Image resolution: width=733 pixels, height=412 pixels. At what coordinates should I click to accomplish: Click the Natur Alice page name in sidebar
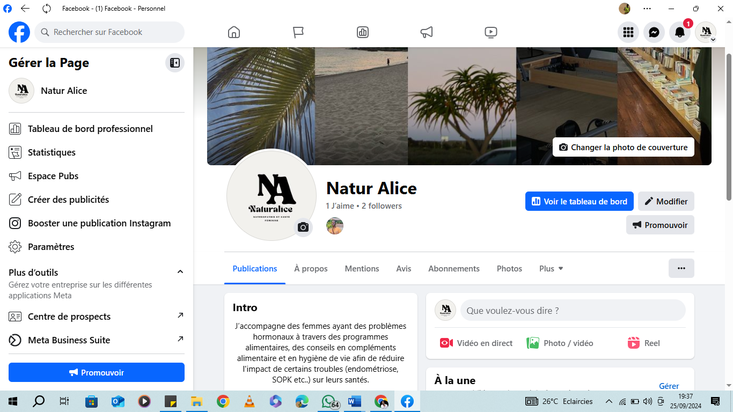[x=64, y=91]
